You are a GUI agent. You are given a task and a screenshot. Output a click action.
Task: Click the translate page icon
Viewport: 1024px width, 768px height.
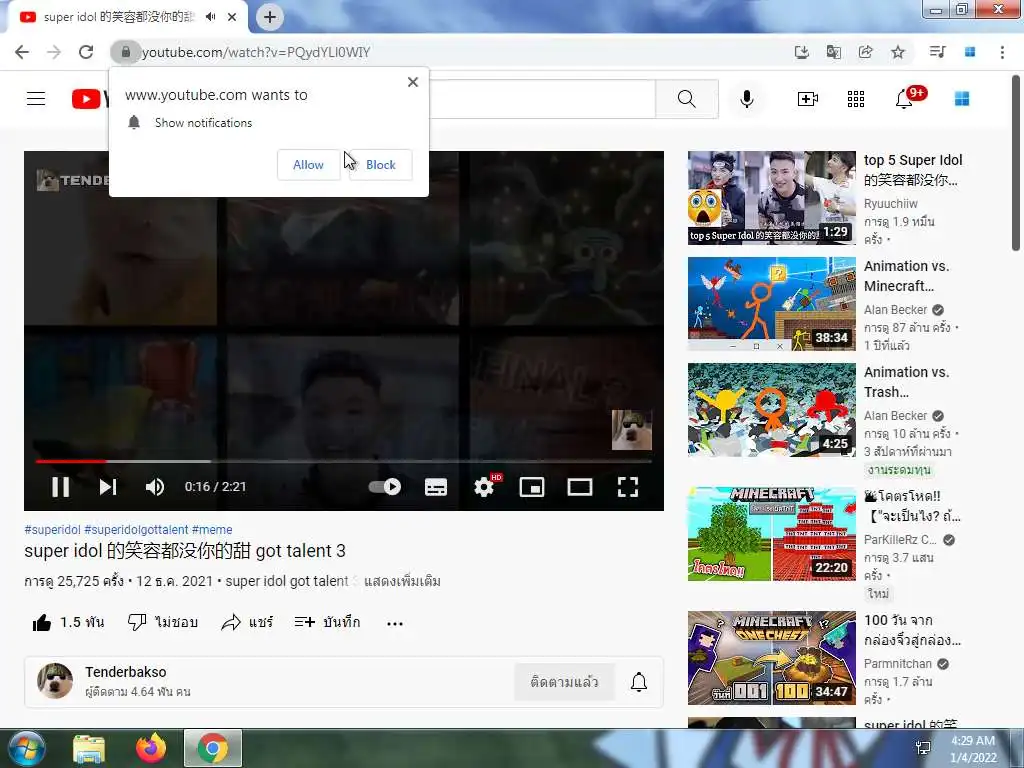click(x=834, y=52)
